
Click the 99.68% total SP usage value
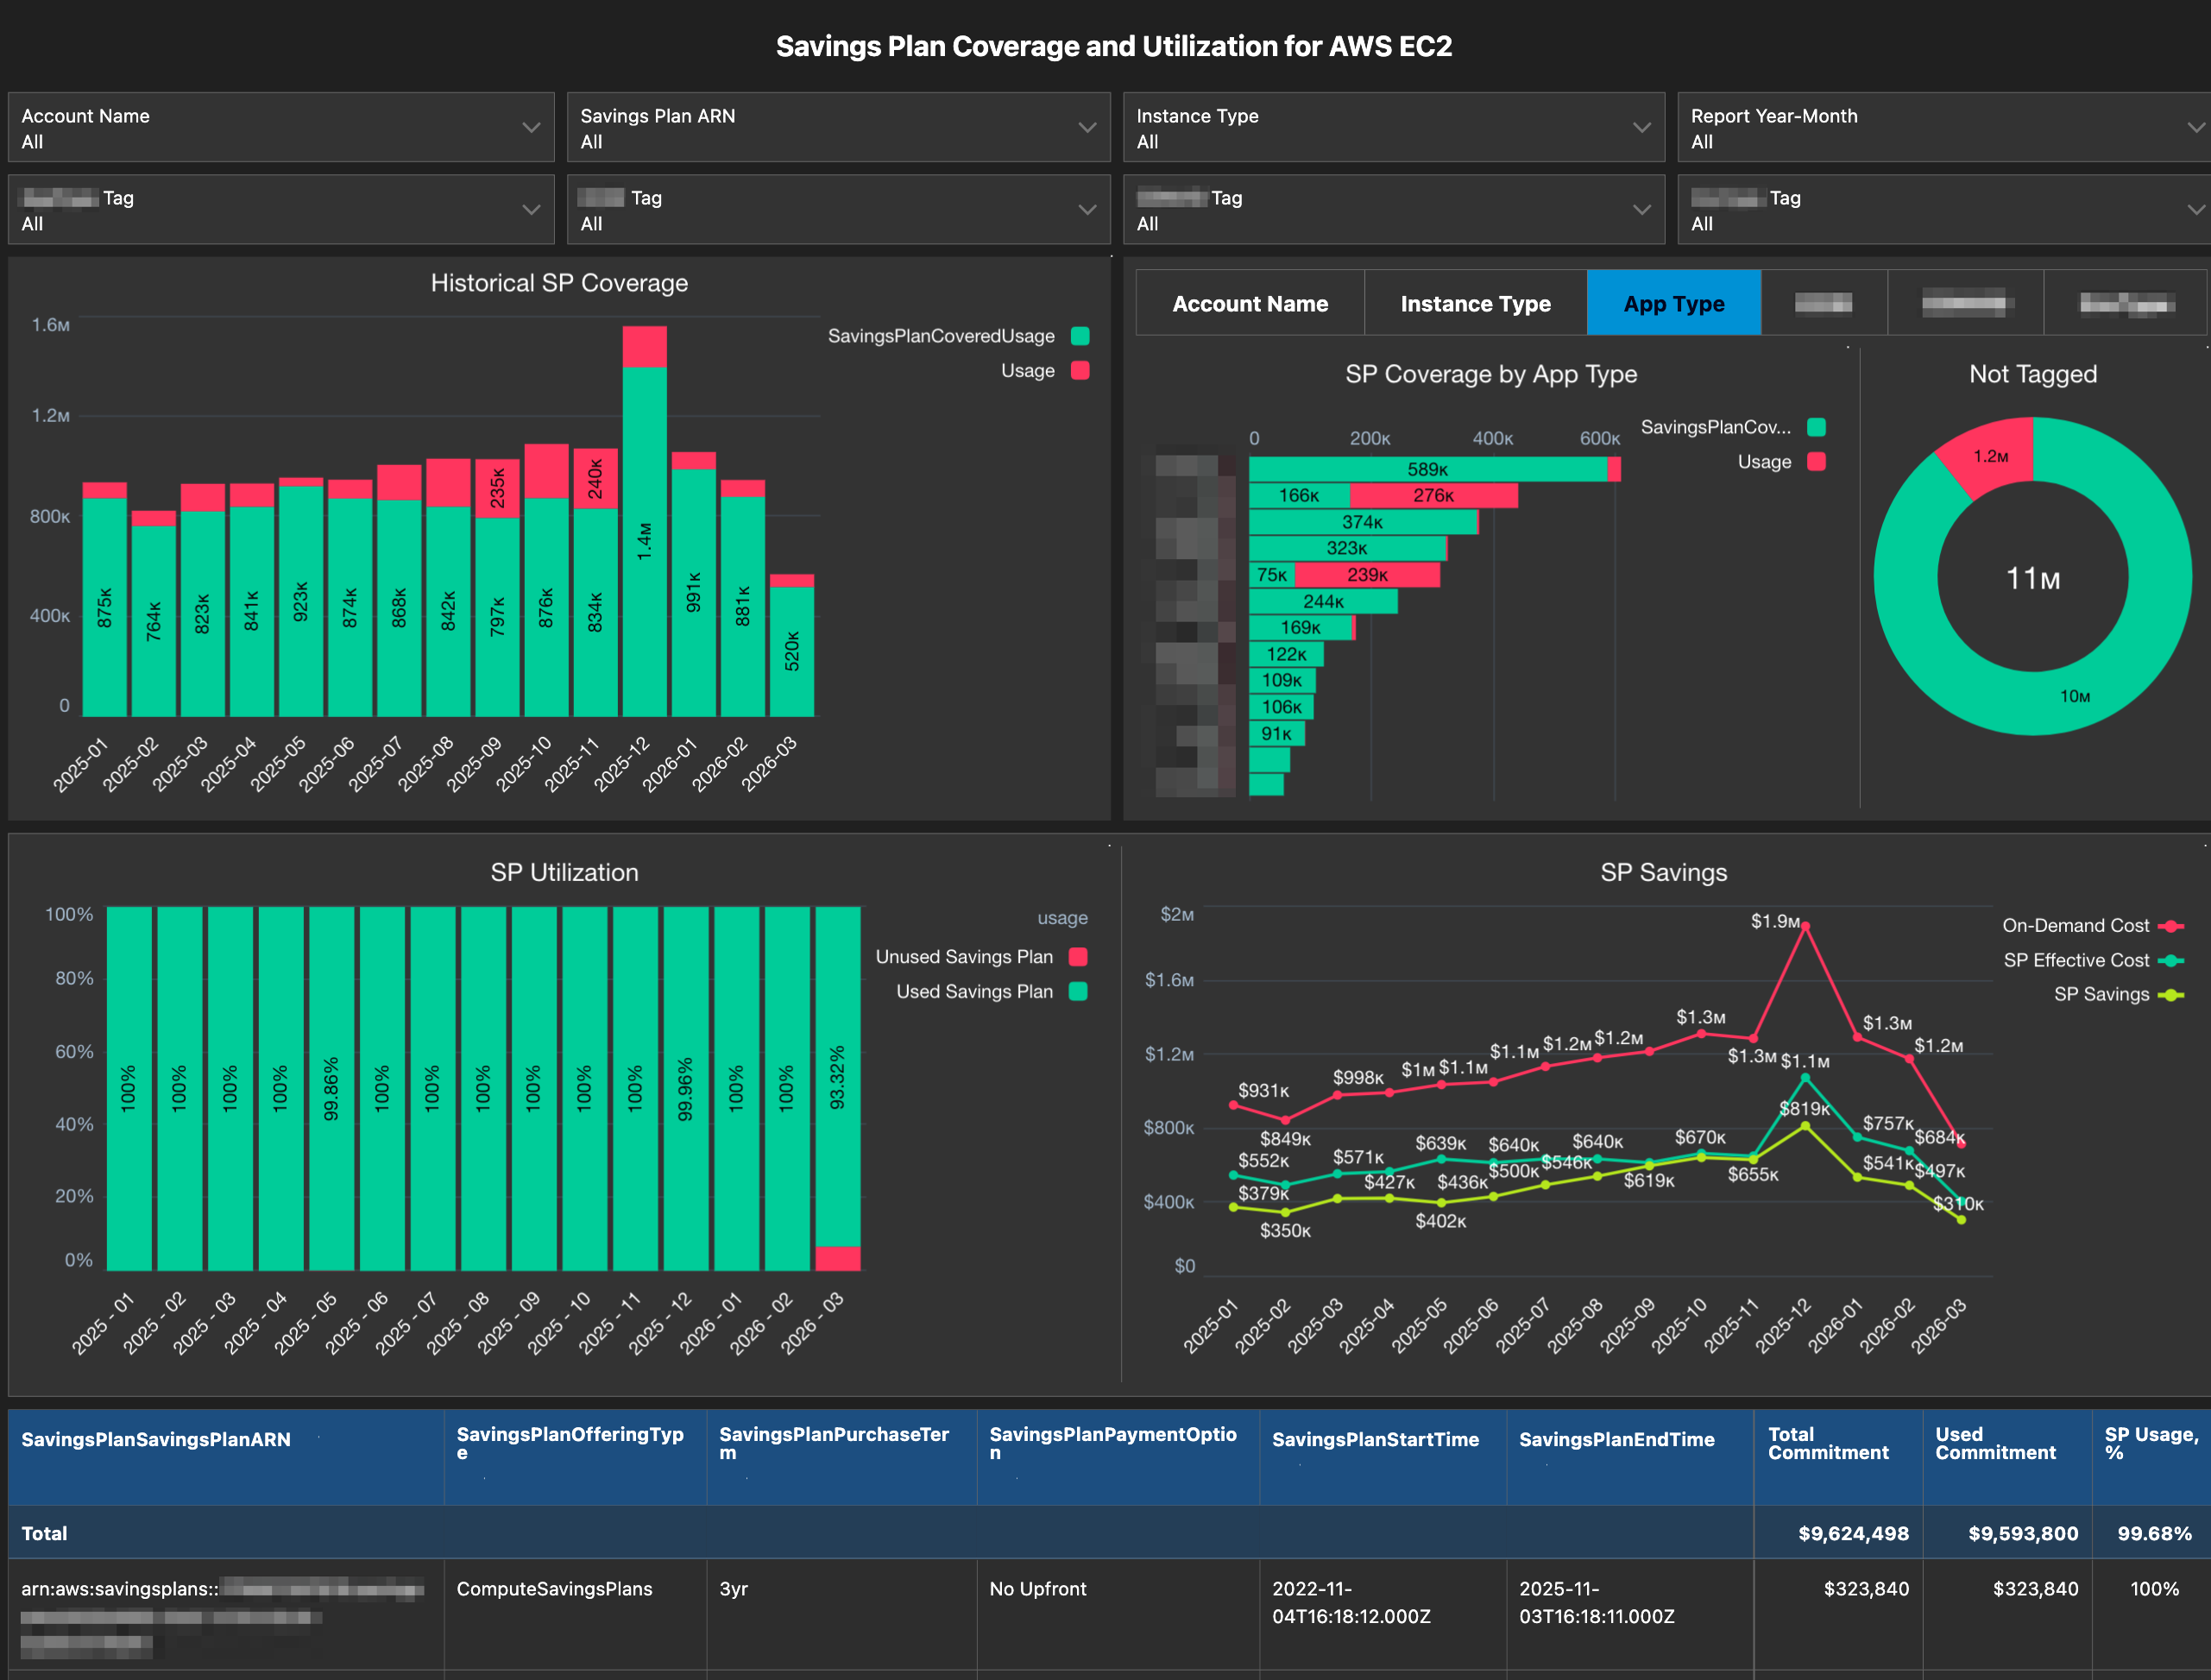(2154, 1533)
